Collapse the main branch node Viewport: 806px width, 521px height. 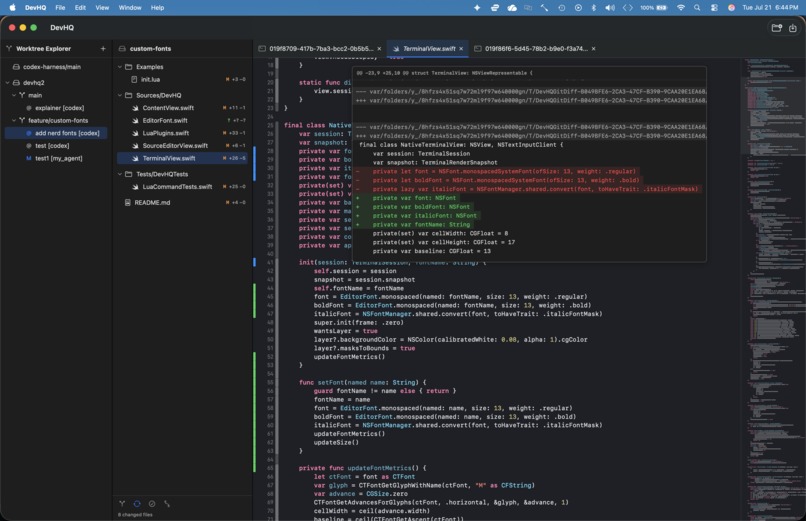[x=14, y=95]
